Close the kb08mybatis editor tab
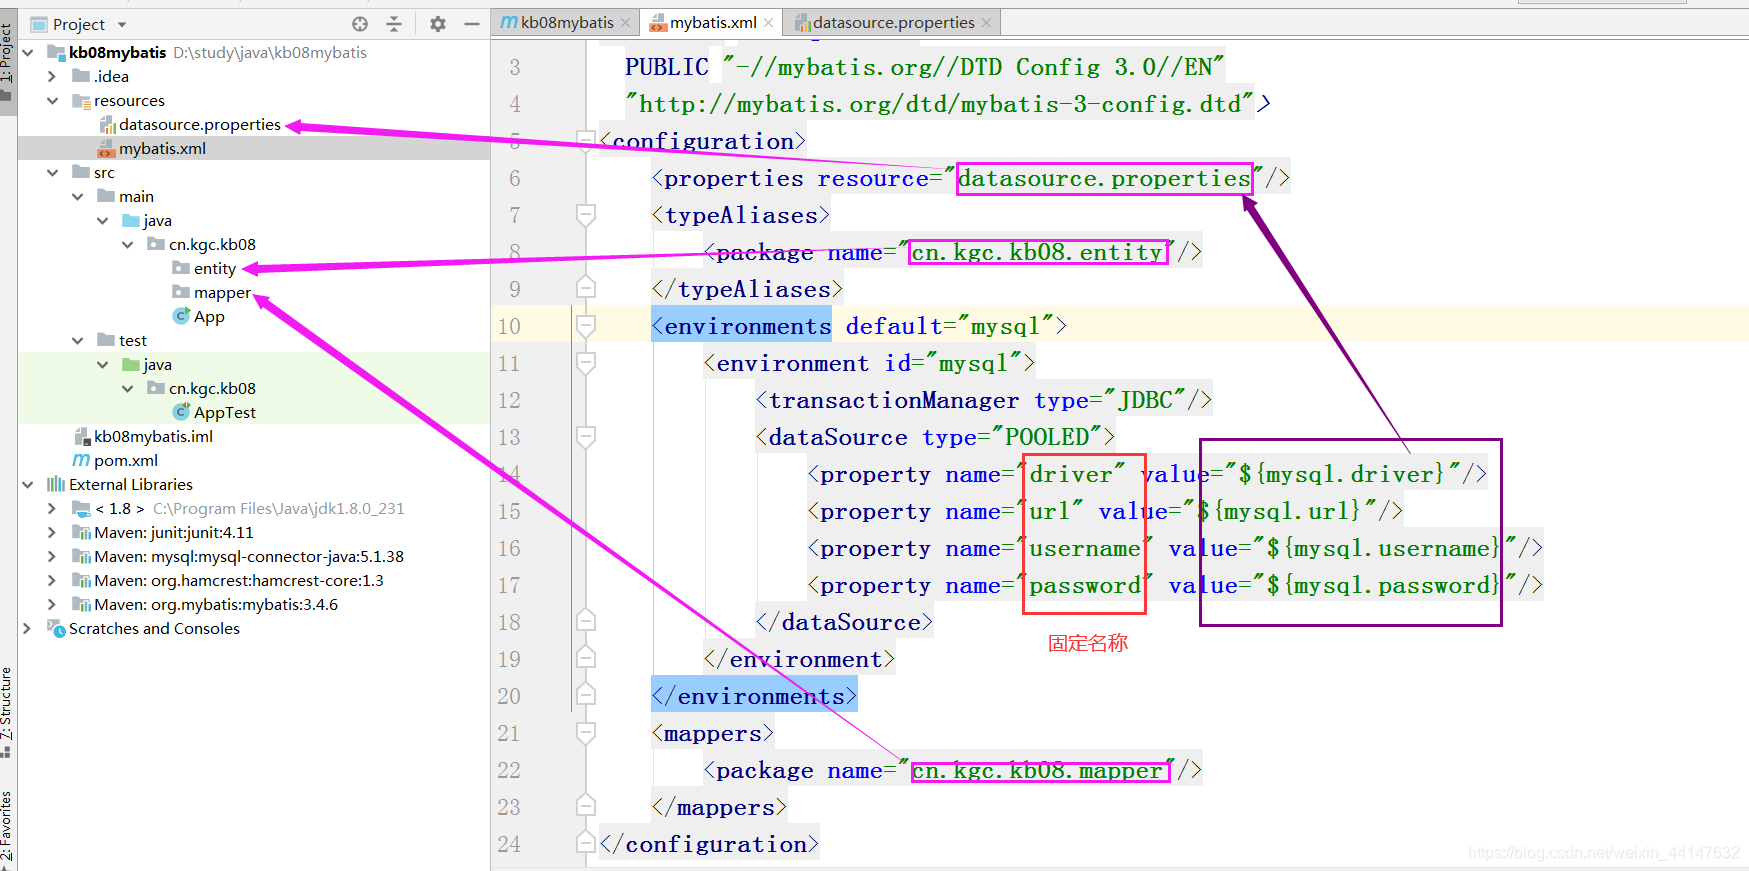 [626, 22]
